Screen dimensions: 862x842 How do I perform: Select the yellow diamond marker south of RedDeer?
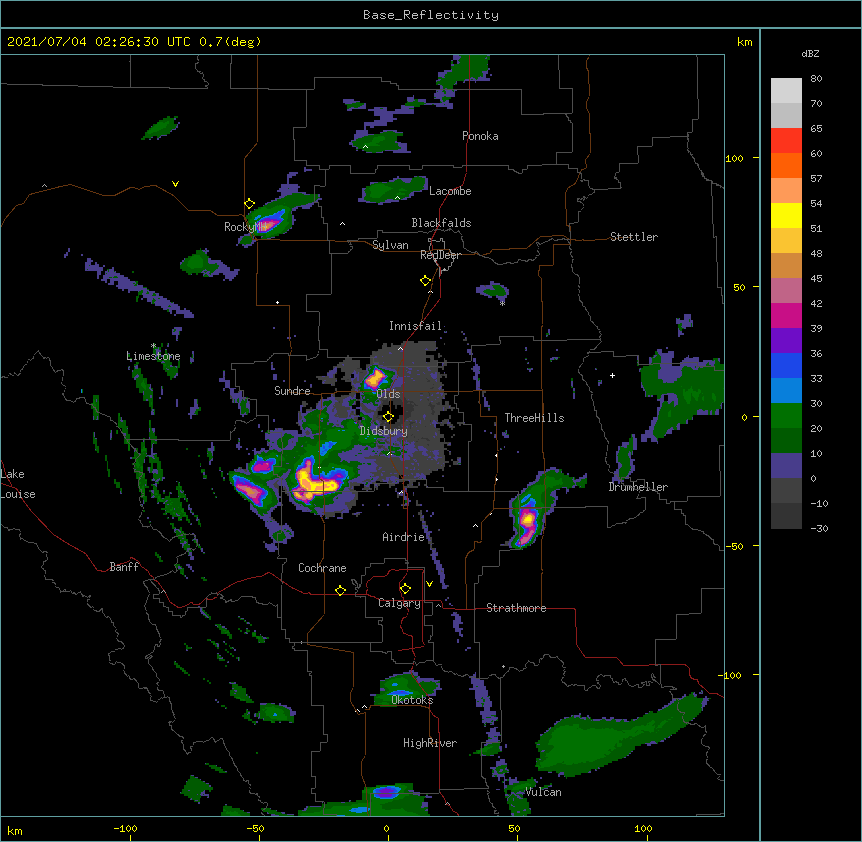click(x=425, y=281)
